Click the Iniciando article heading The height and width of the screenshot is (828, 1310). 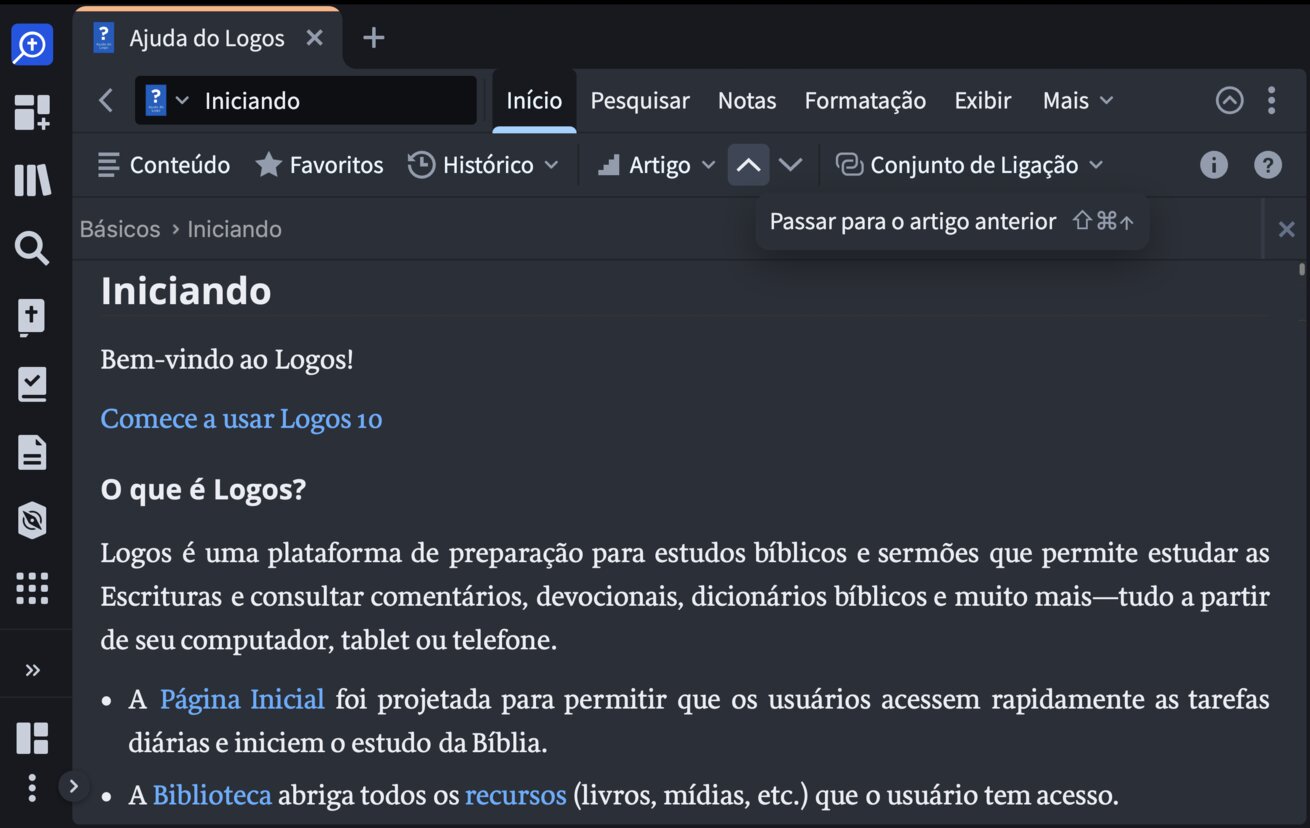186,290
